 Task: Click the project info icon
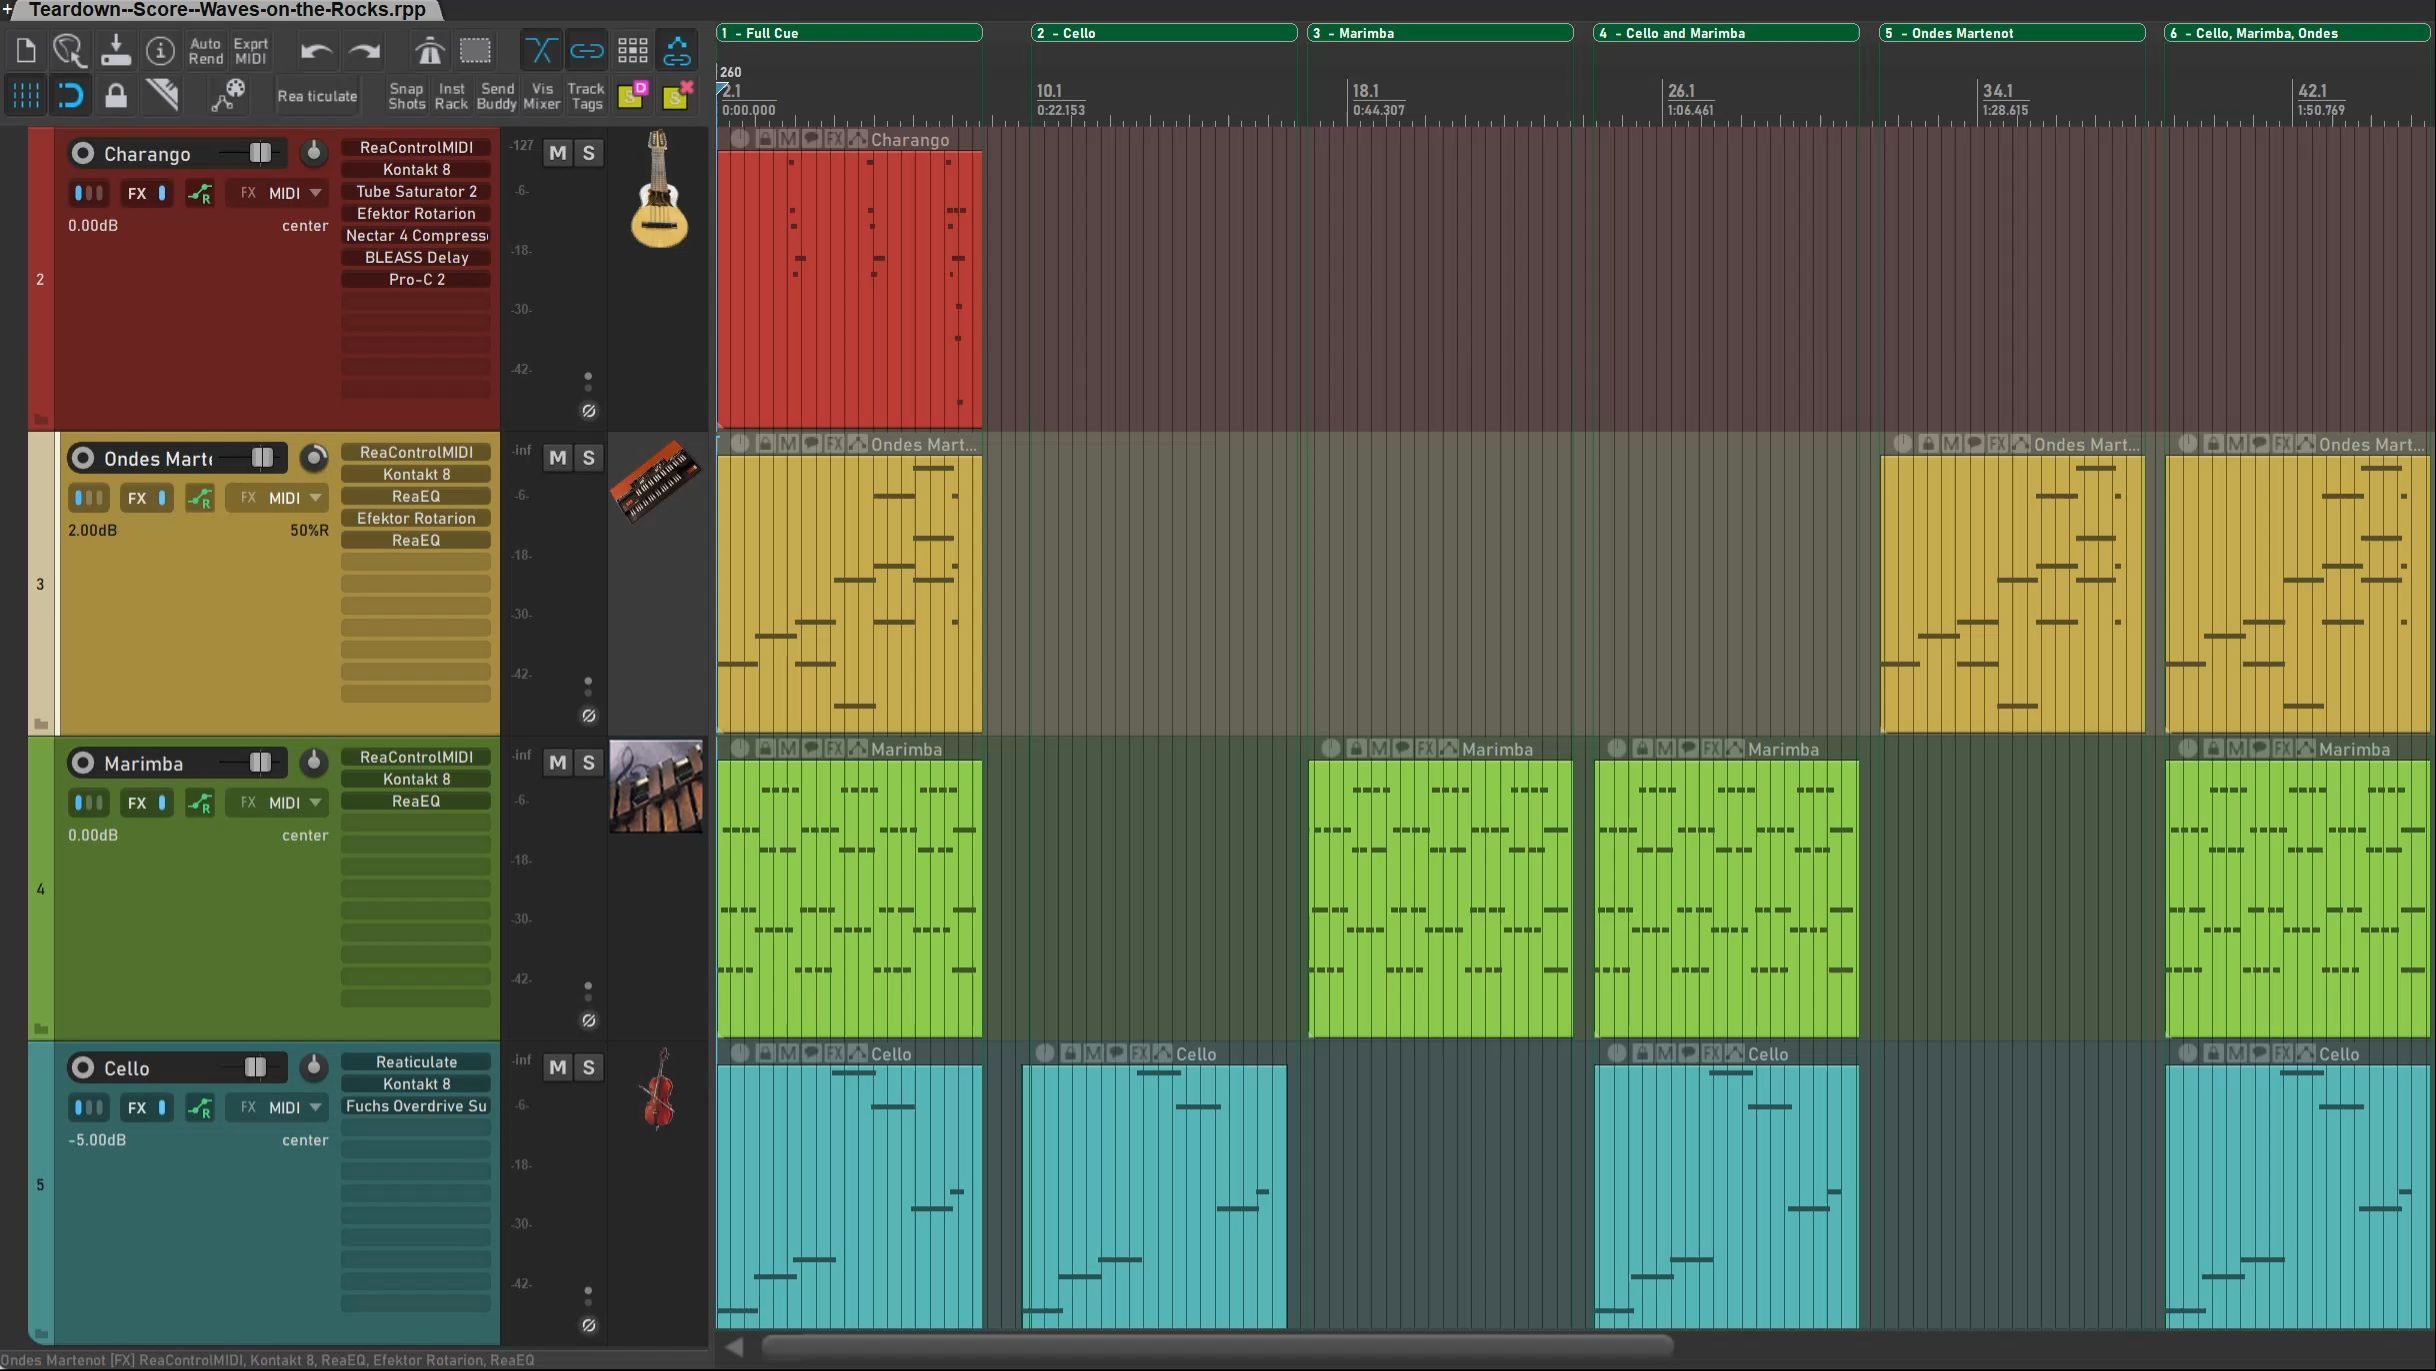pyautogui.click(x=160, y=50)
